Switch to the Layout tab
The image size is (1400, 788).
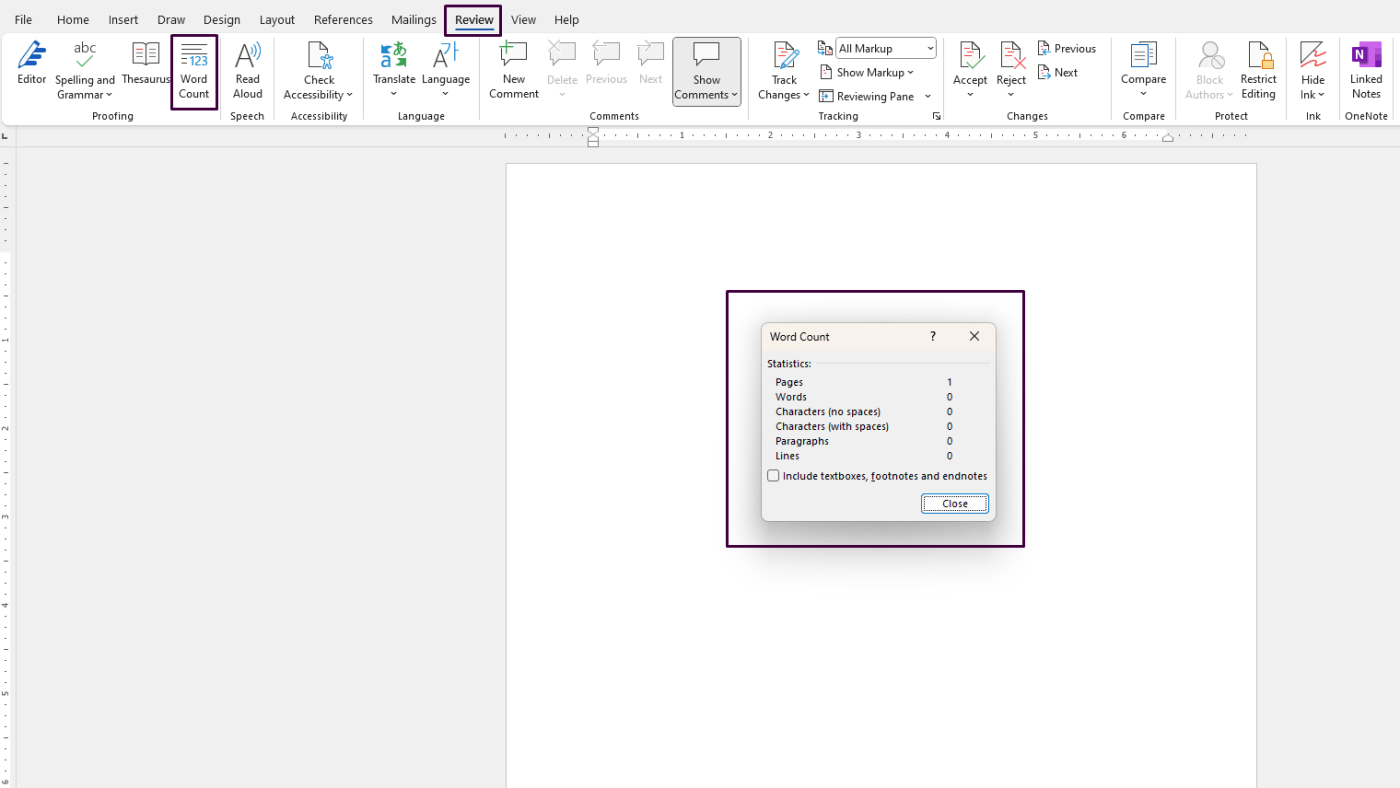coord(277,19)
